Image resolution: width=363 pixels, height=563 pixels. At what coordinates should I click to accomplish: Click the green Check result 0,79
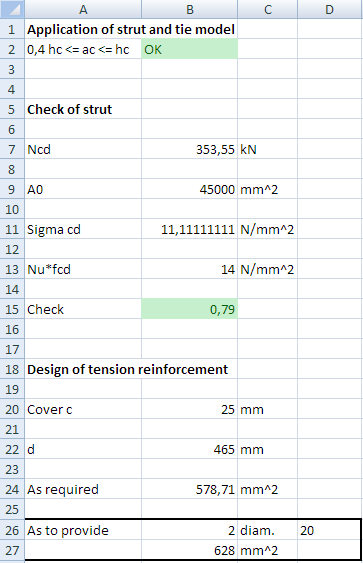(190, 309)
